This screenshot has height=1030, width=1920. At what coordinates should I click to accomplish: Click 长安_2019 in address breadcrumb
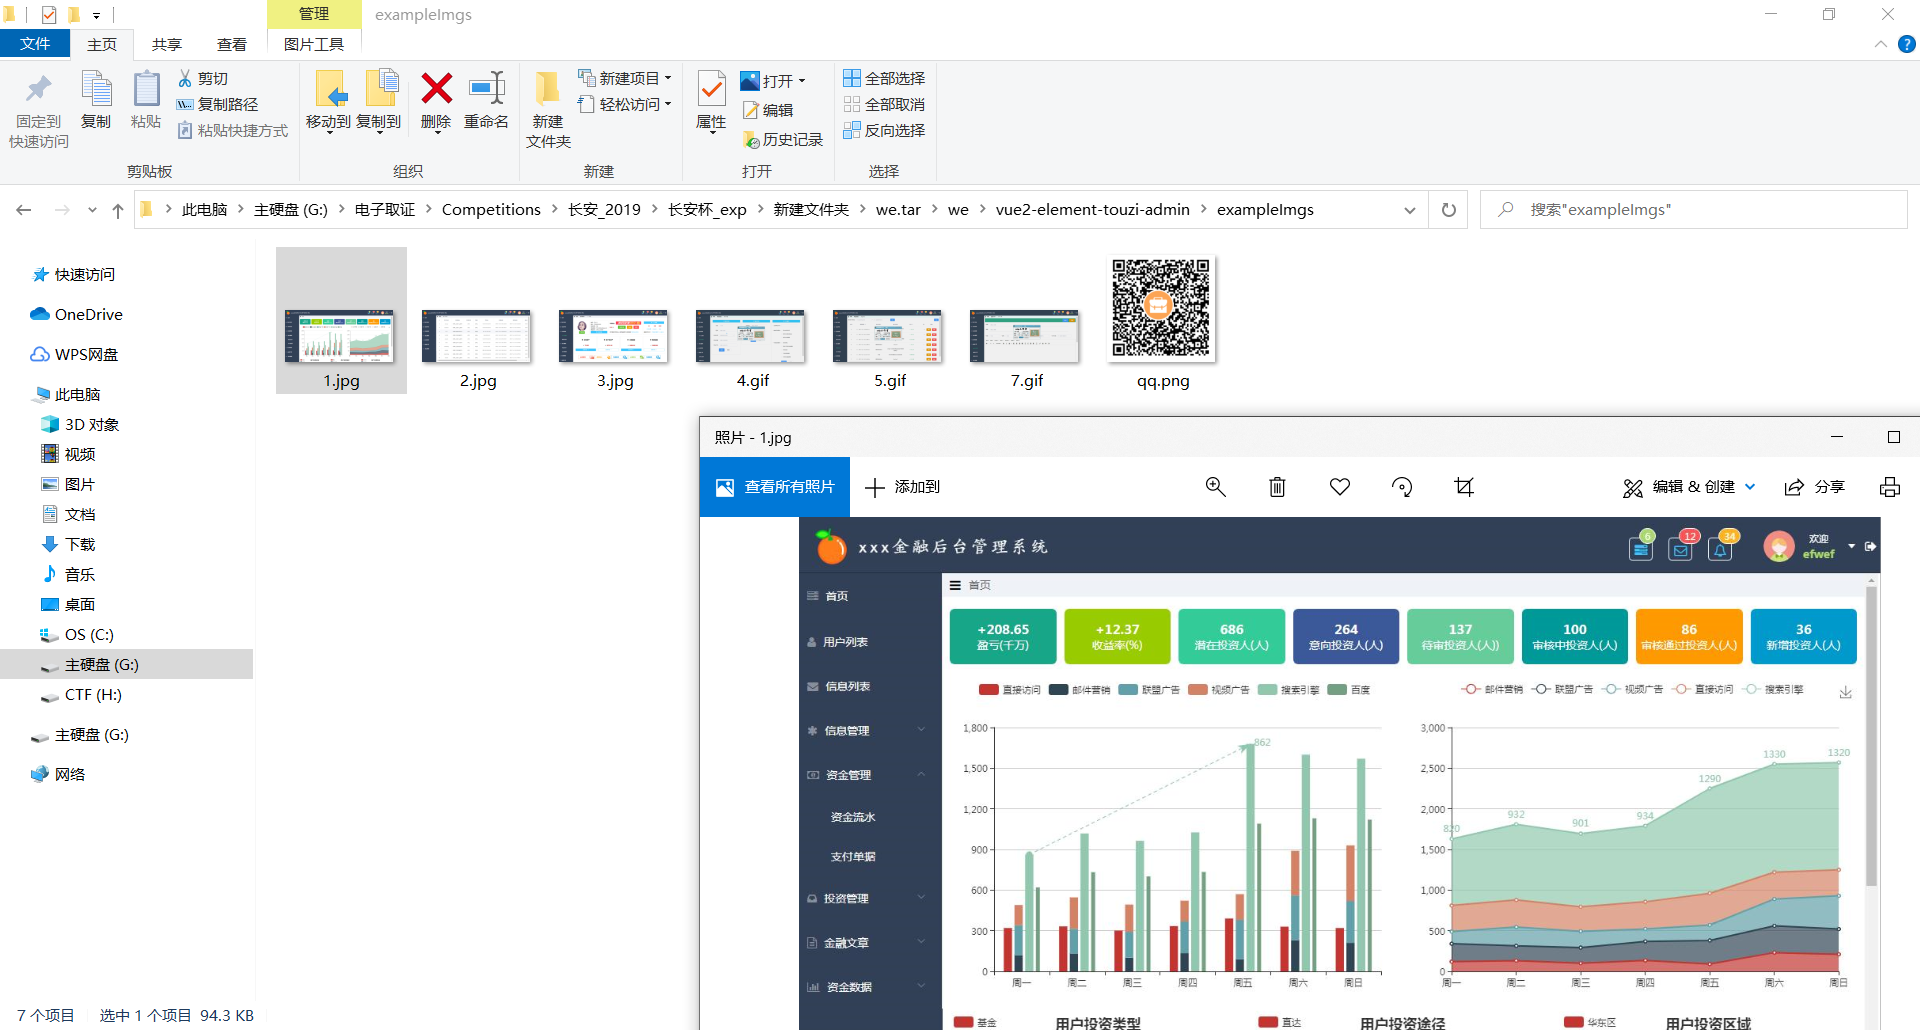[x=605, y=209]
